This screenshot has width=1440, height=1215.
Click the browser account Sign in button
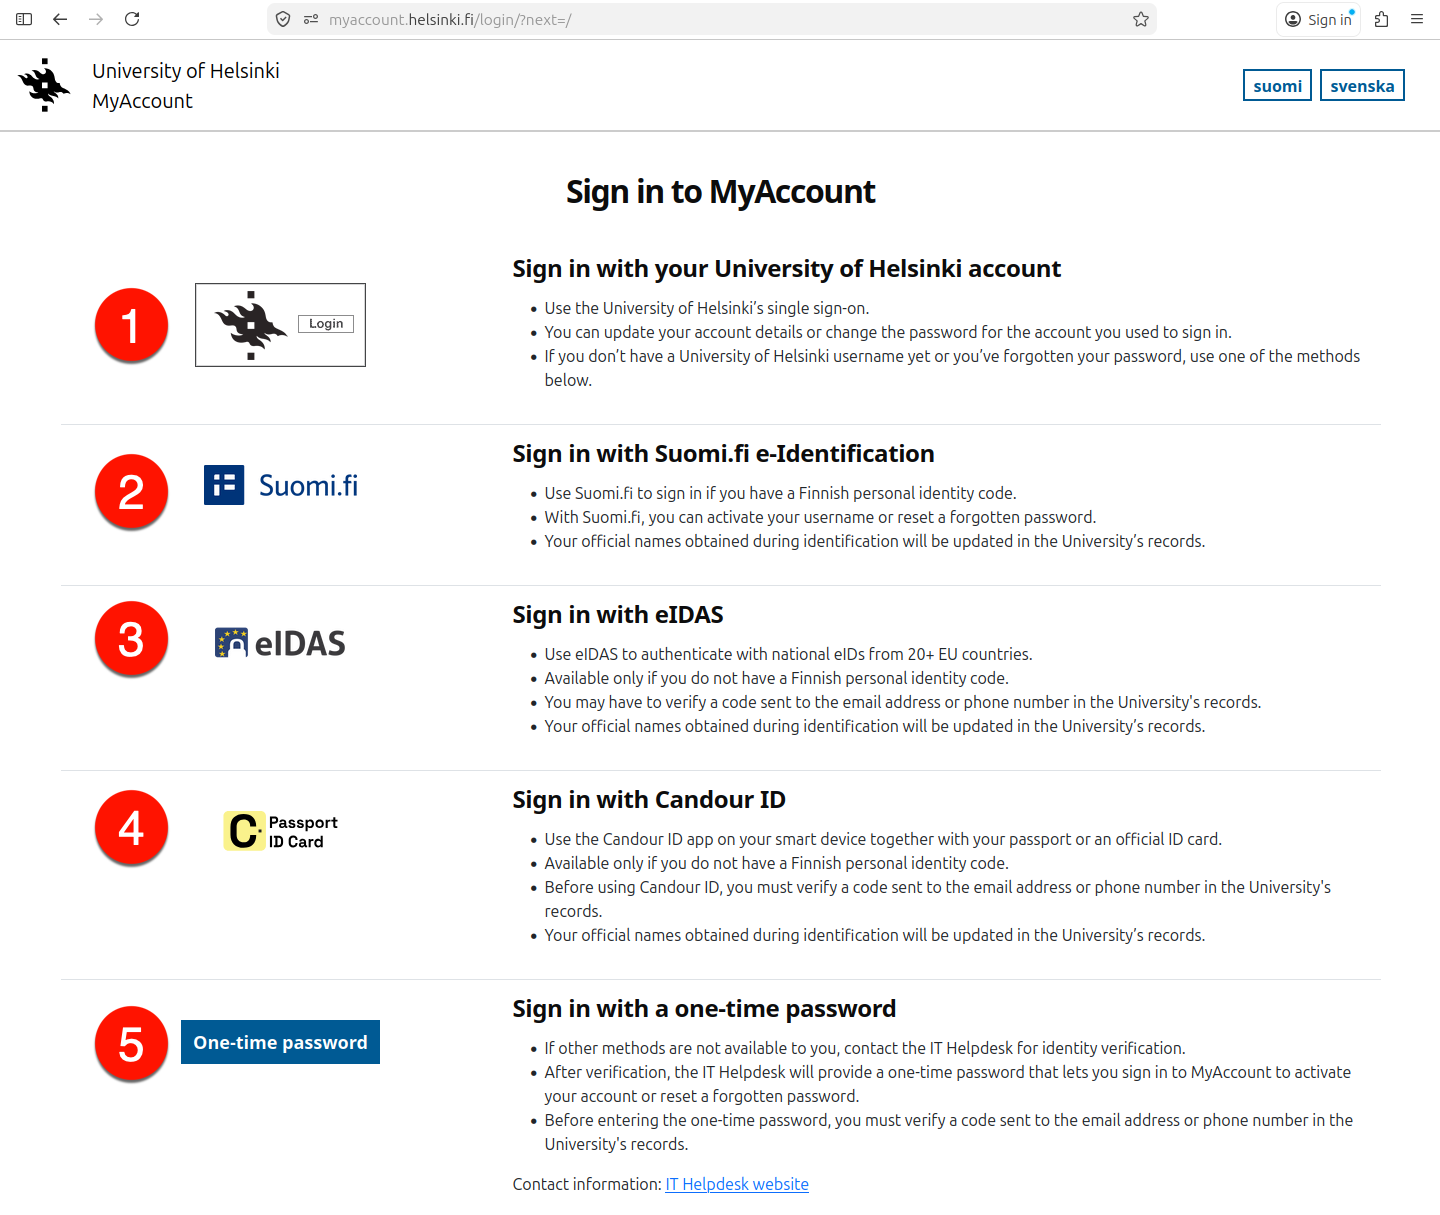(x=1318, y=19)
